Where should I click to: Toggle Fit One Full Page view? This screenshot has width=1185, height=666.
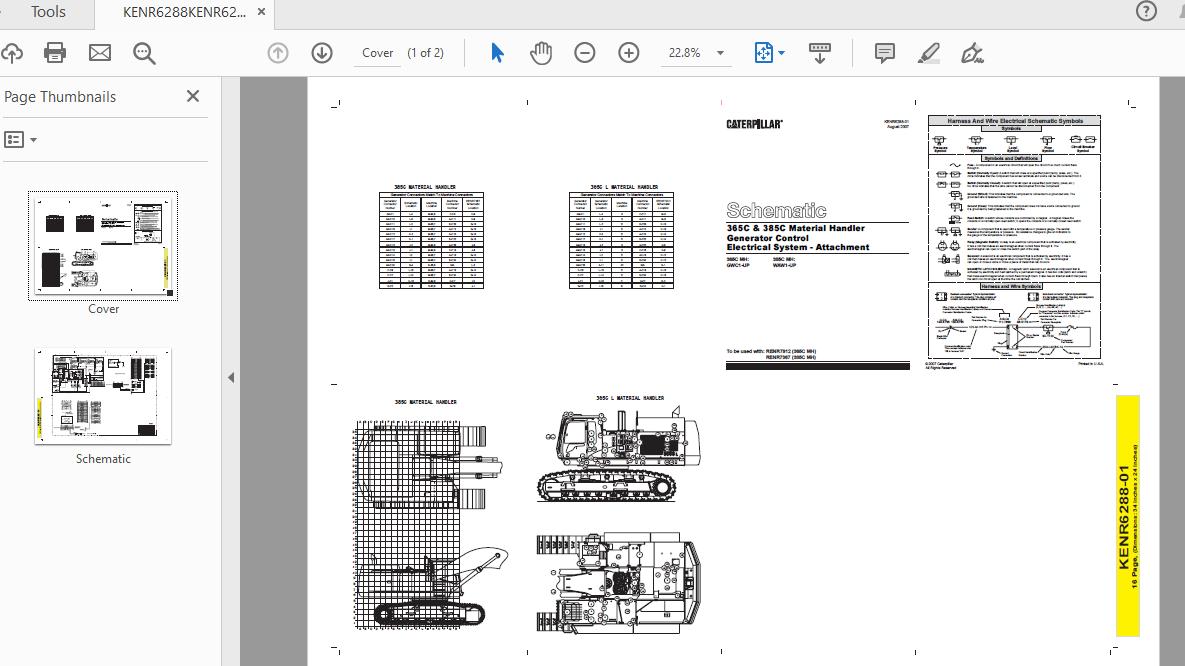[762, 53]
